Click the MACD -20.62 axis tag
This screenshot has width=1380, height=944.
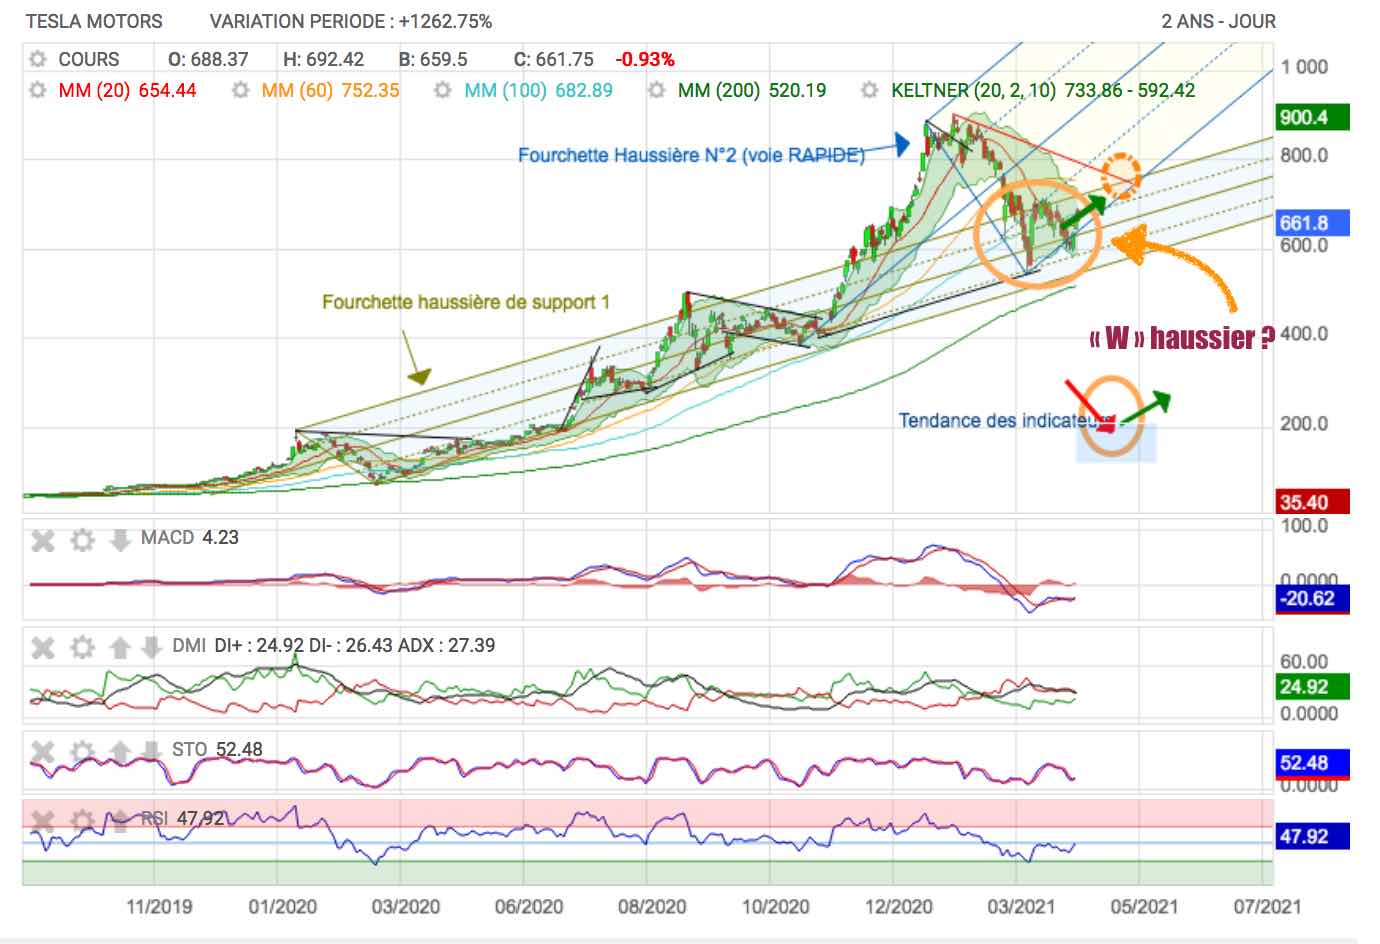click(1313, 598)
